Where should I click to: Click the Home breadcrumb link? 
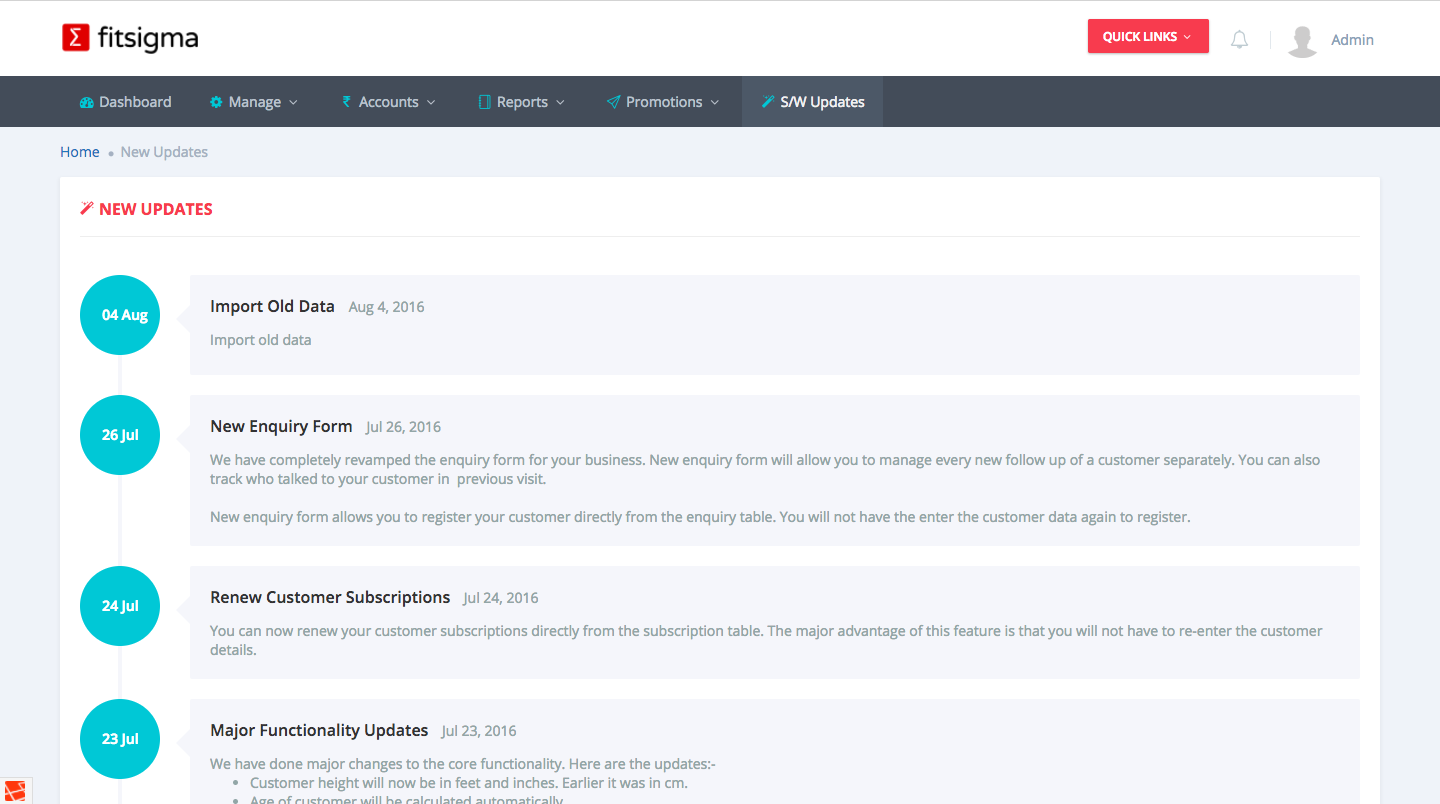79,152
